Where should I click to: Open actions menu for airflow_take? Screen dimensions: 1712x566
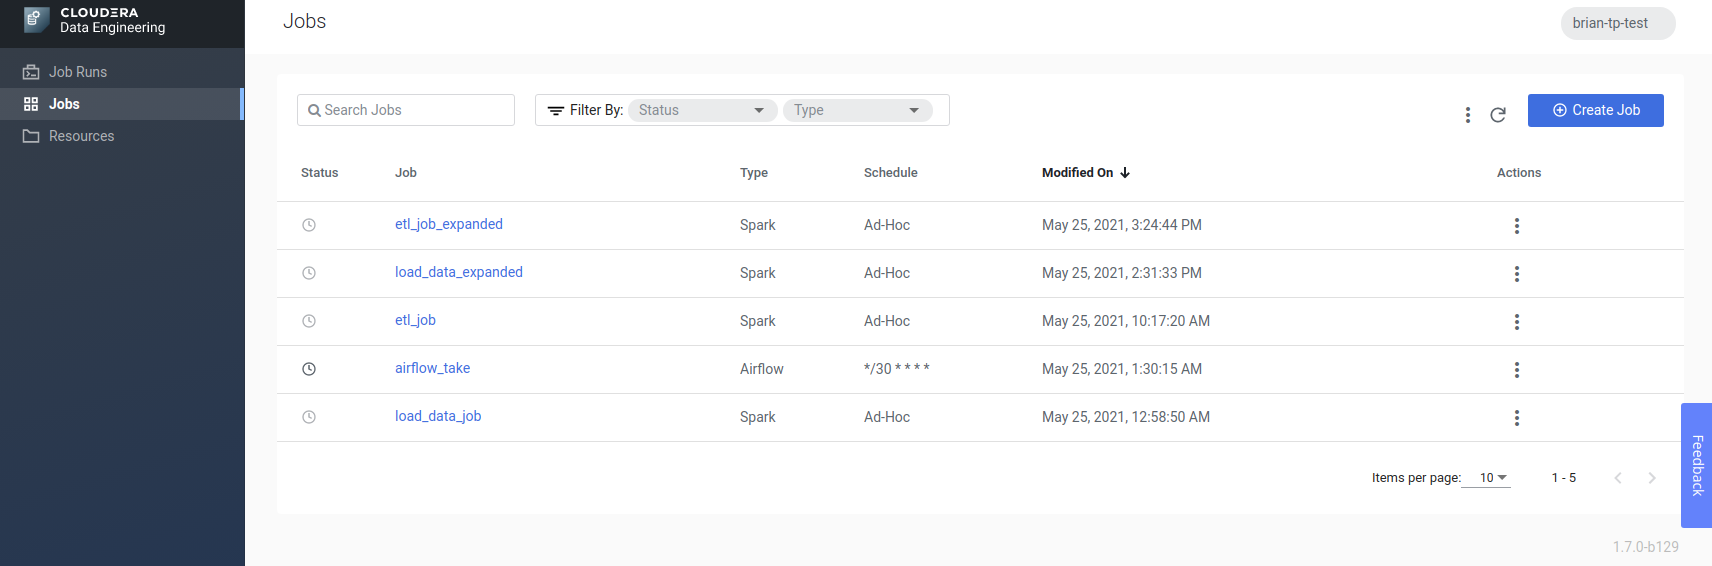1516,370
